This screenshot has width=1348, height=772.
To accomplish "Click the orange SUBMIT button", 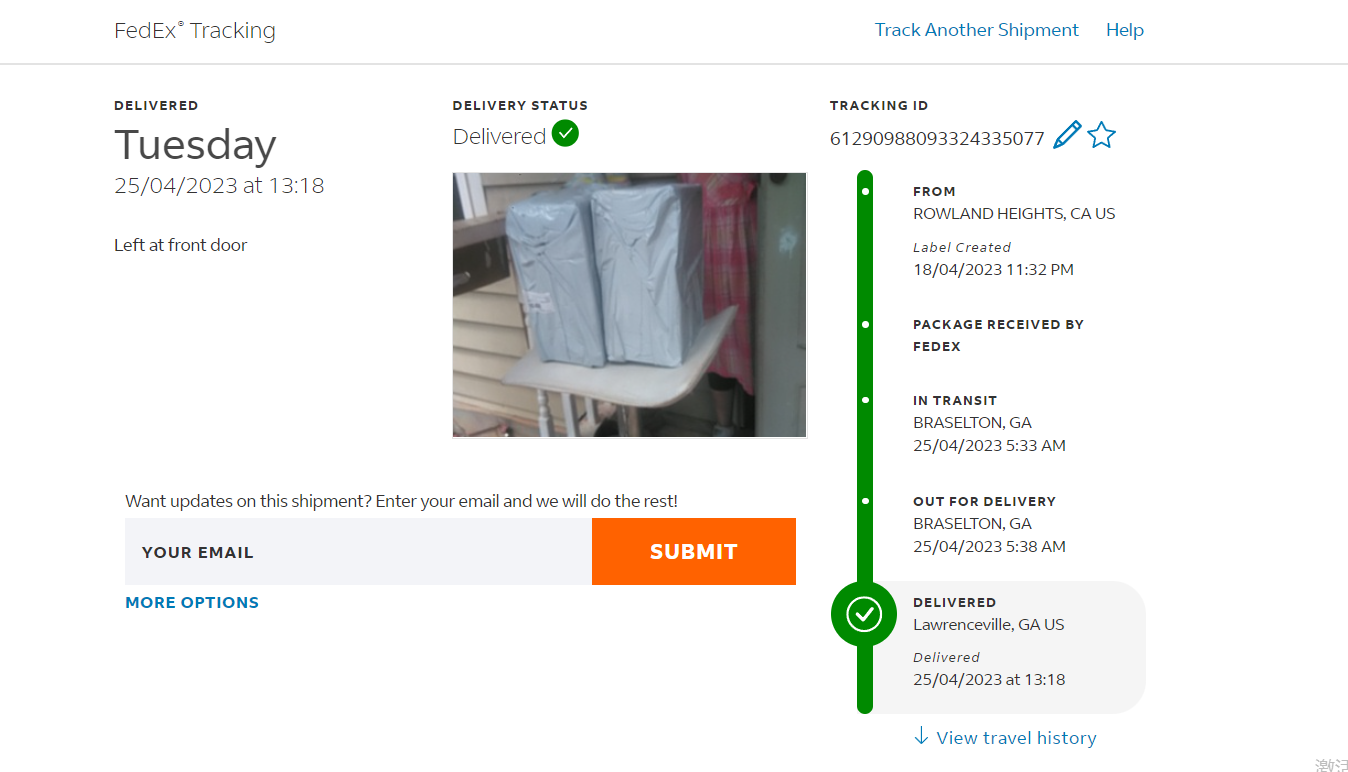I will tap(694, 551).
